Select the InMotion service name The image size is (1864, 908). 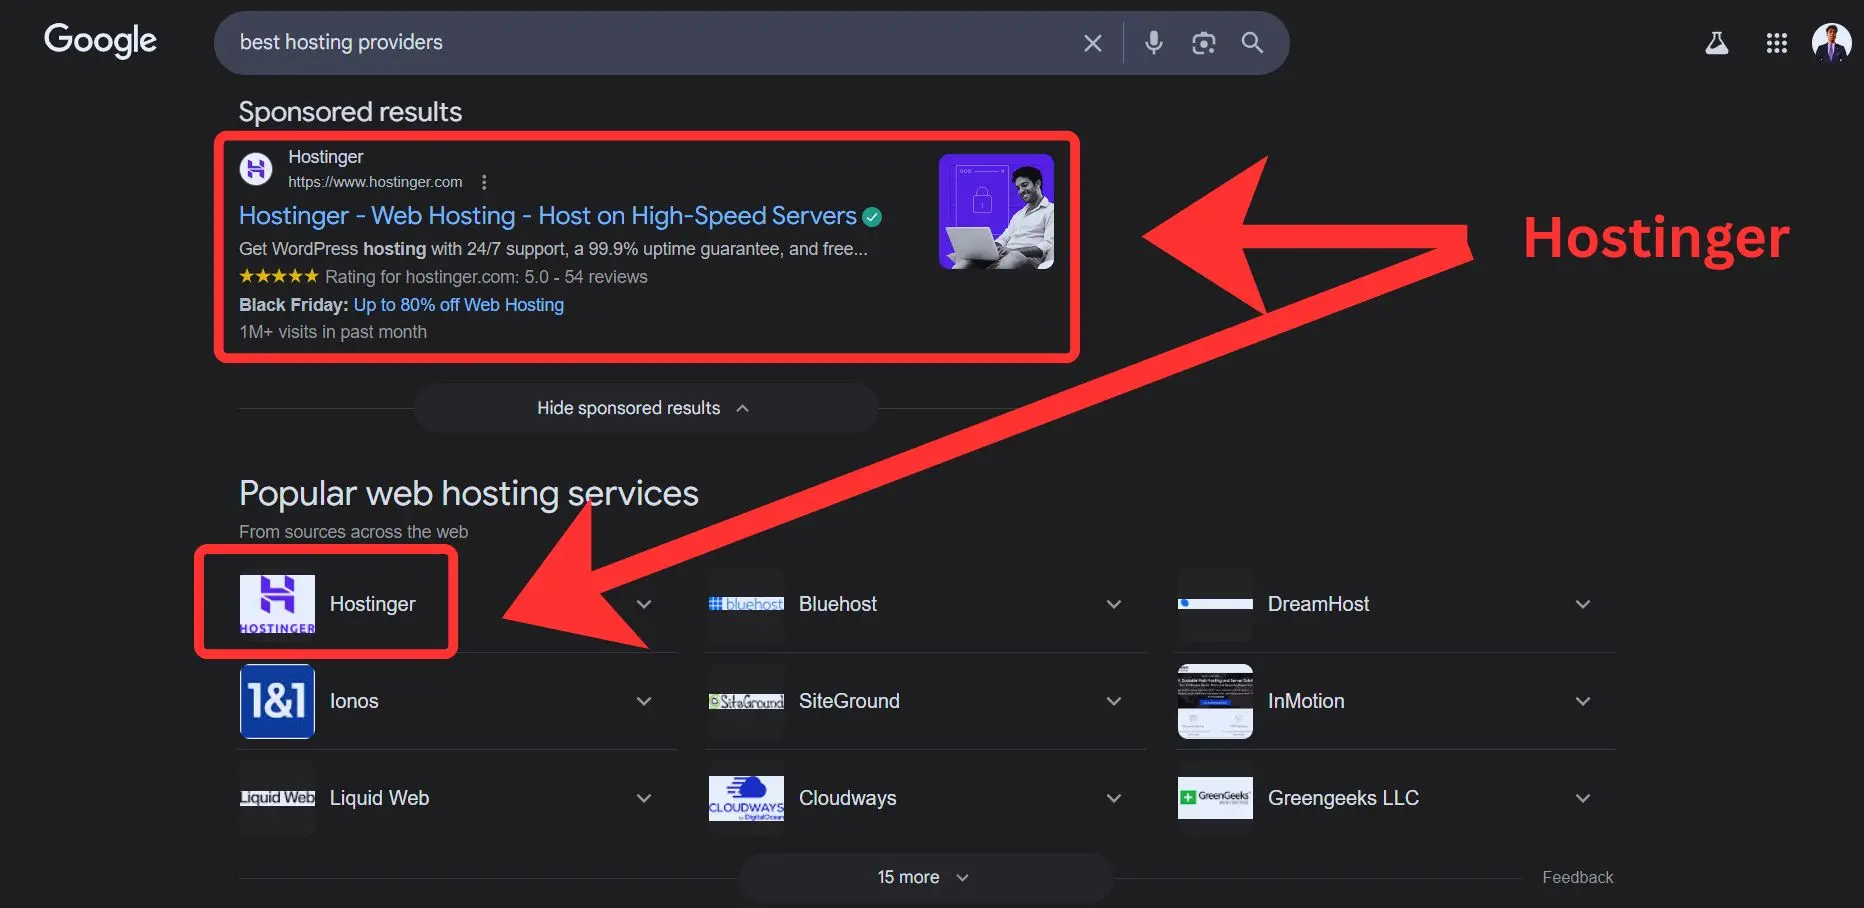(x=1306, y=701)
